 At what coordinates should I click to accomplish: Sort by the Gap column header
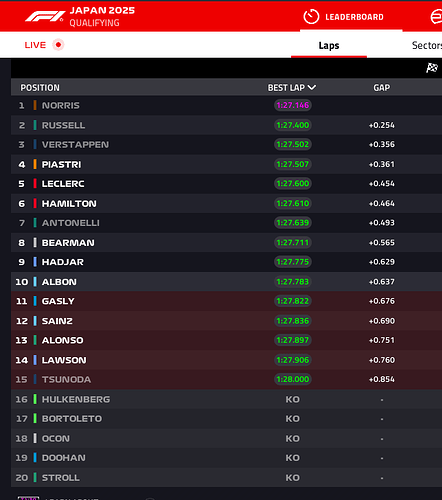point(382,88)
